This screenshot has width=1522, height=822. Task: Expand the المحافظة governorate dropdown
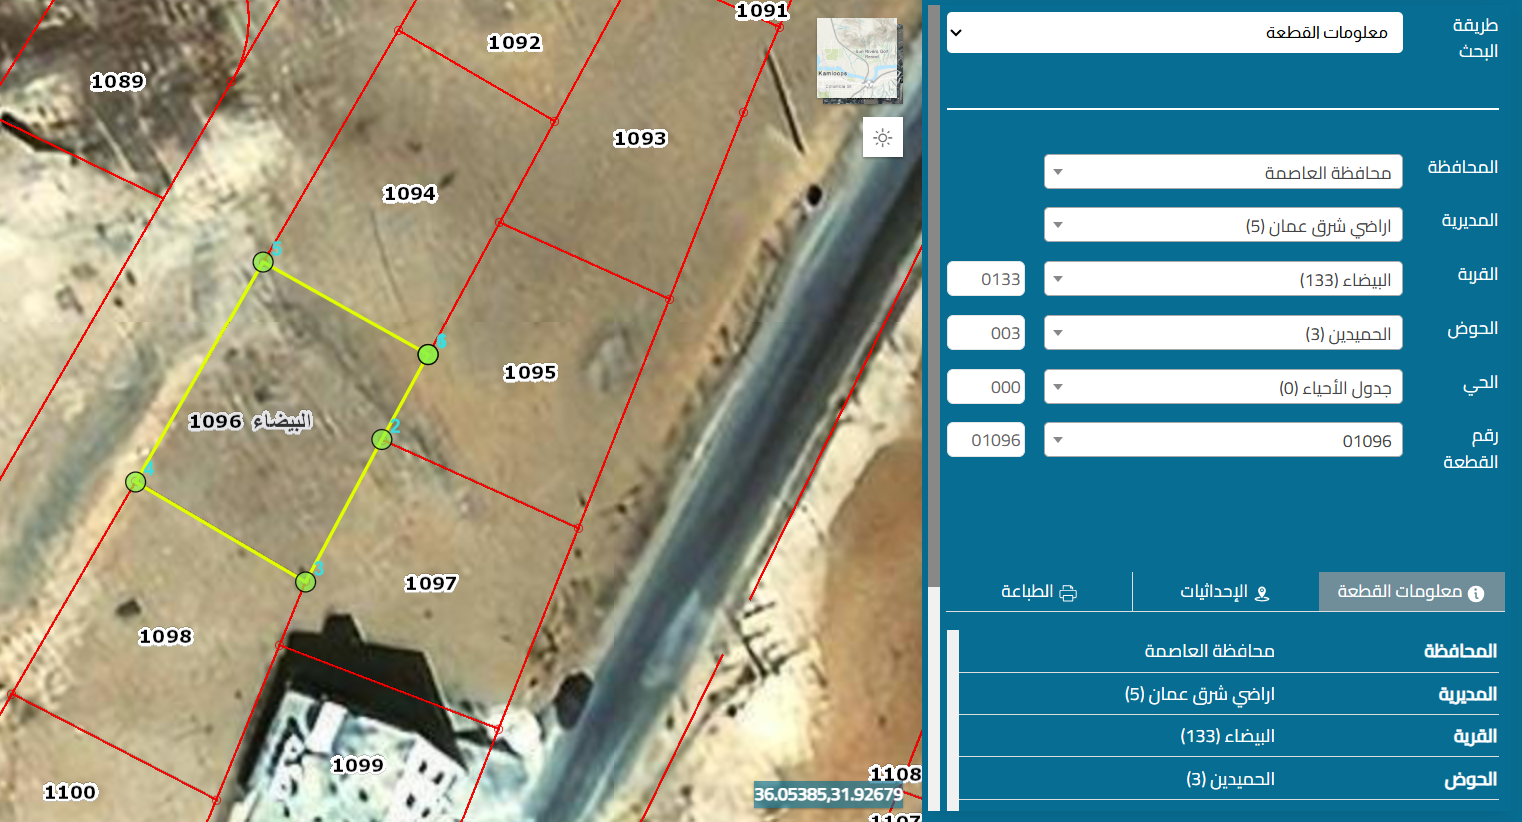(x=1222, y=172)
